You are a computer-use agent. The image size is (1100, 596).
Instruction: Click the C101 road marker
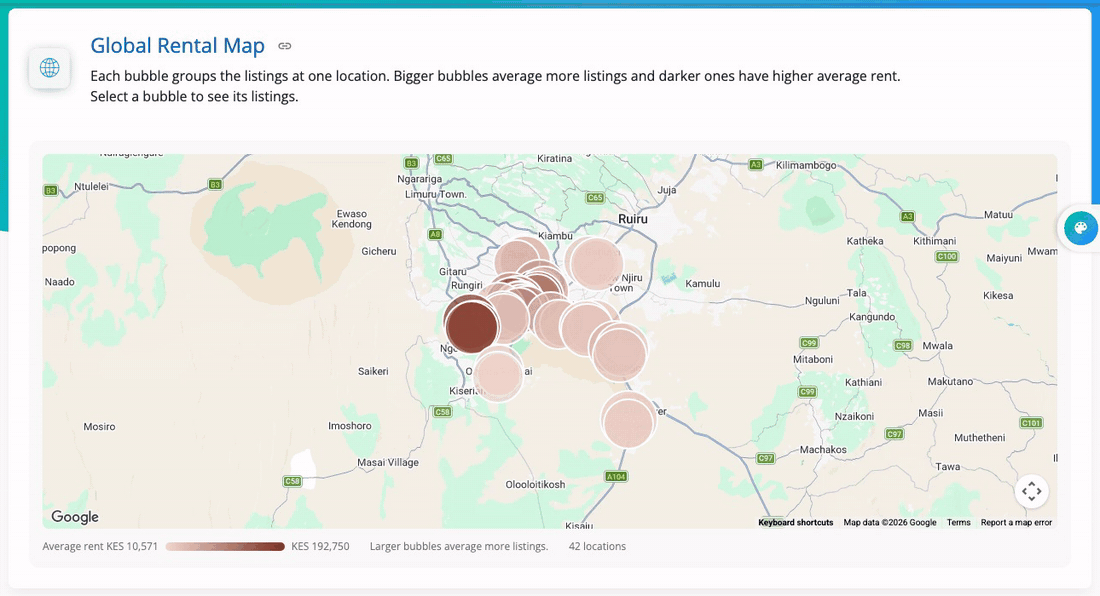pos(1031,423)
